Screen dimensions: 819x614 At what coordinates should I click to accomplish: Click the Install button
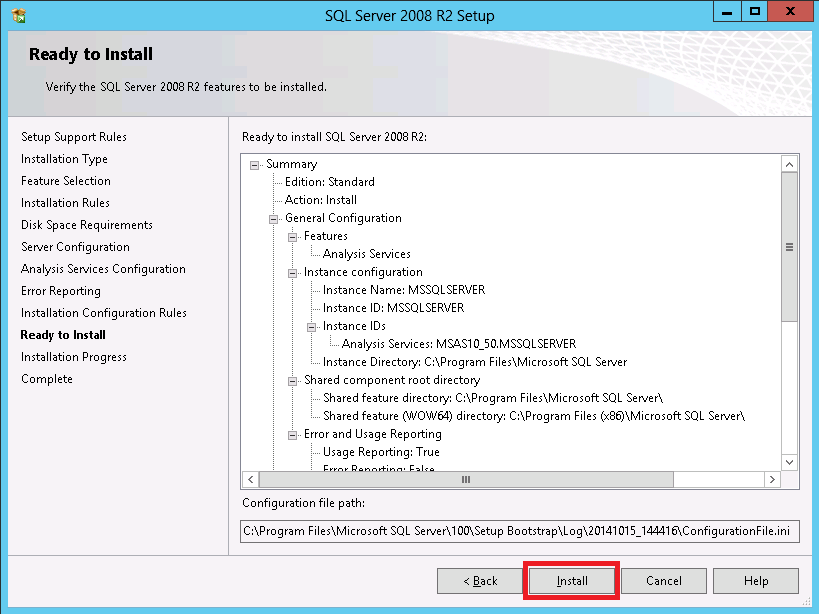572,581
